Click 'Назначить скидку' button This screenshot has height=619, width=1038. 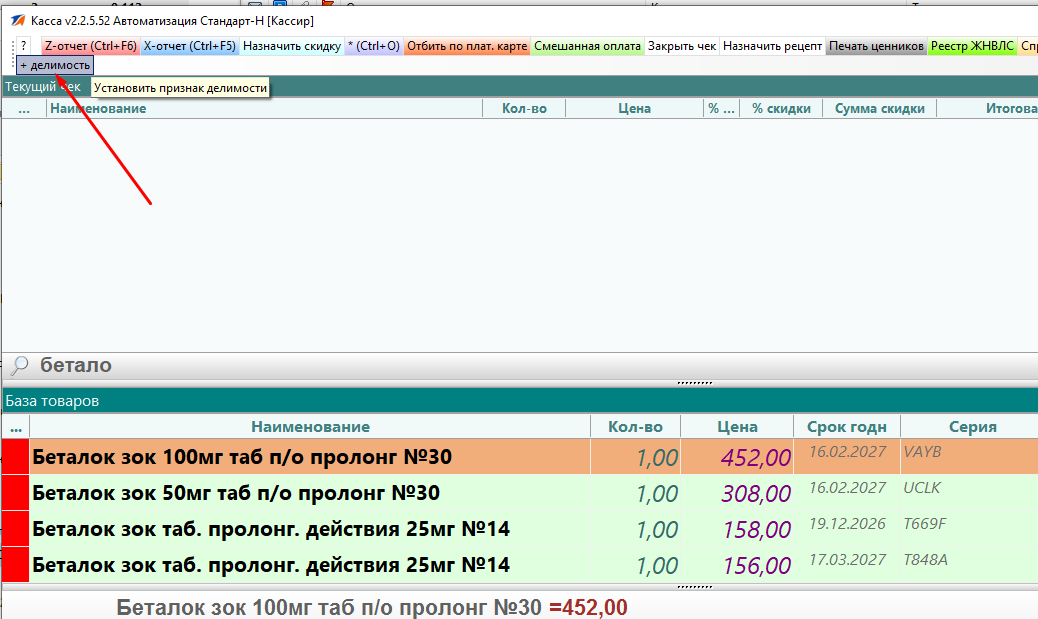pos(292,46)
